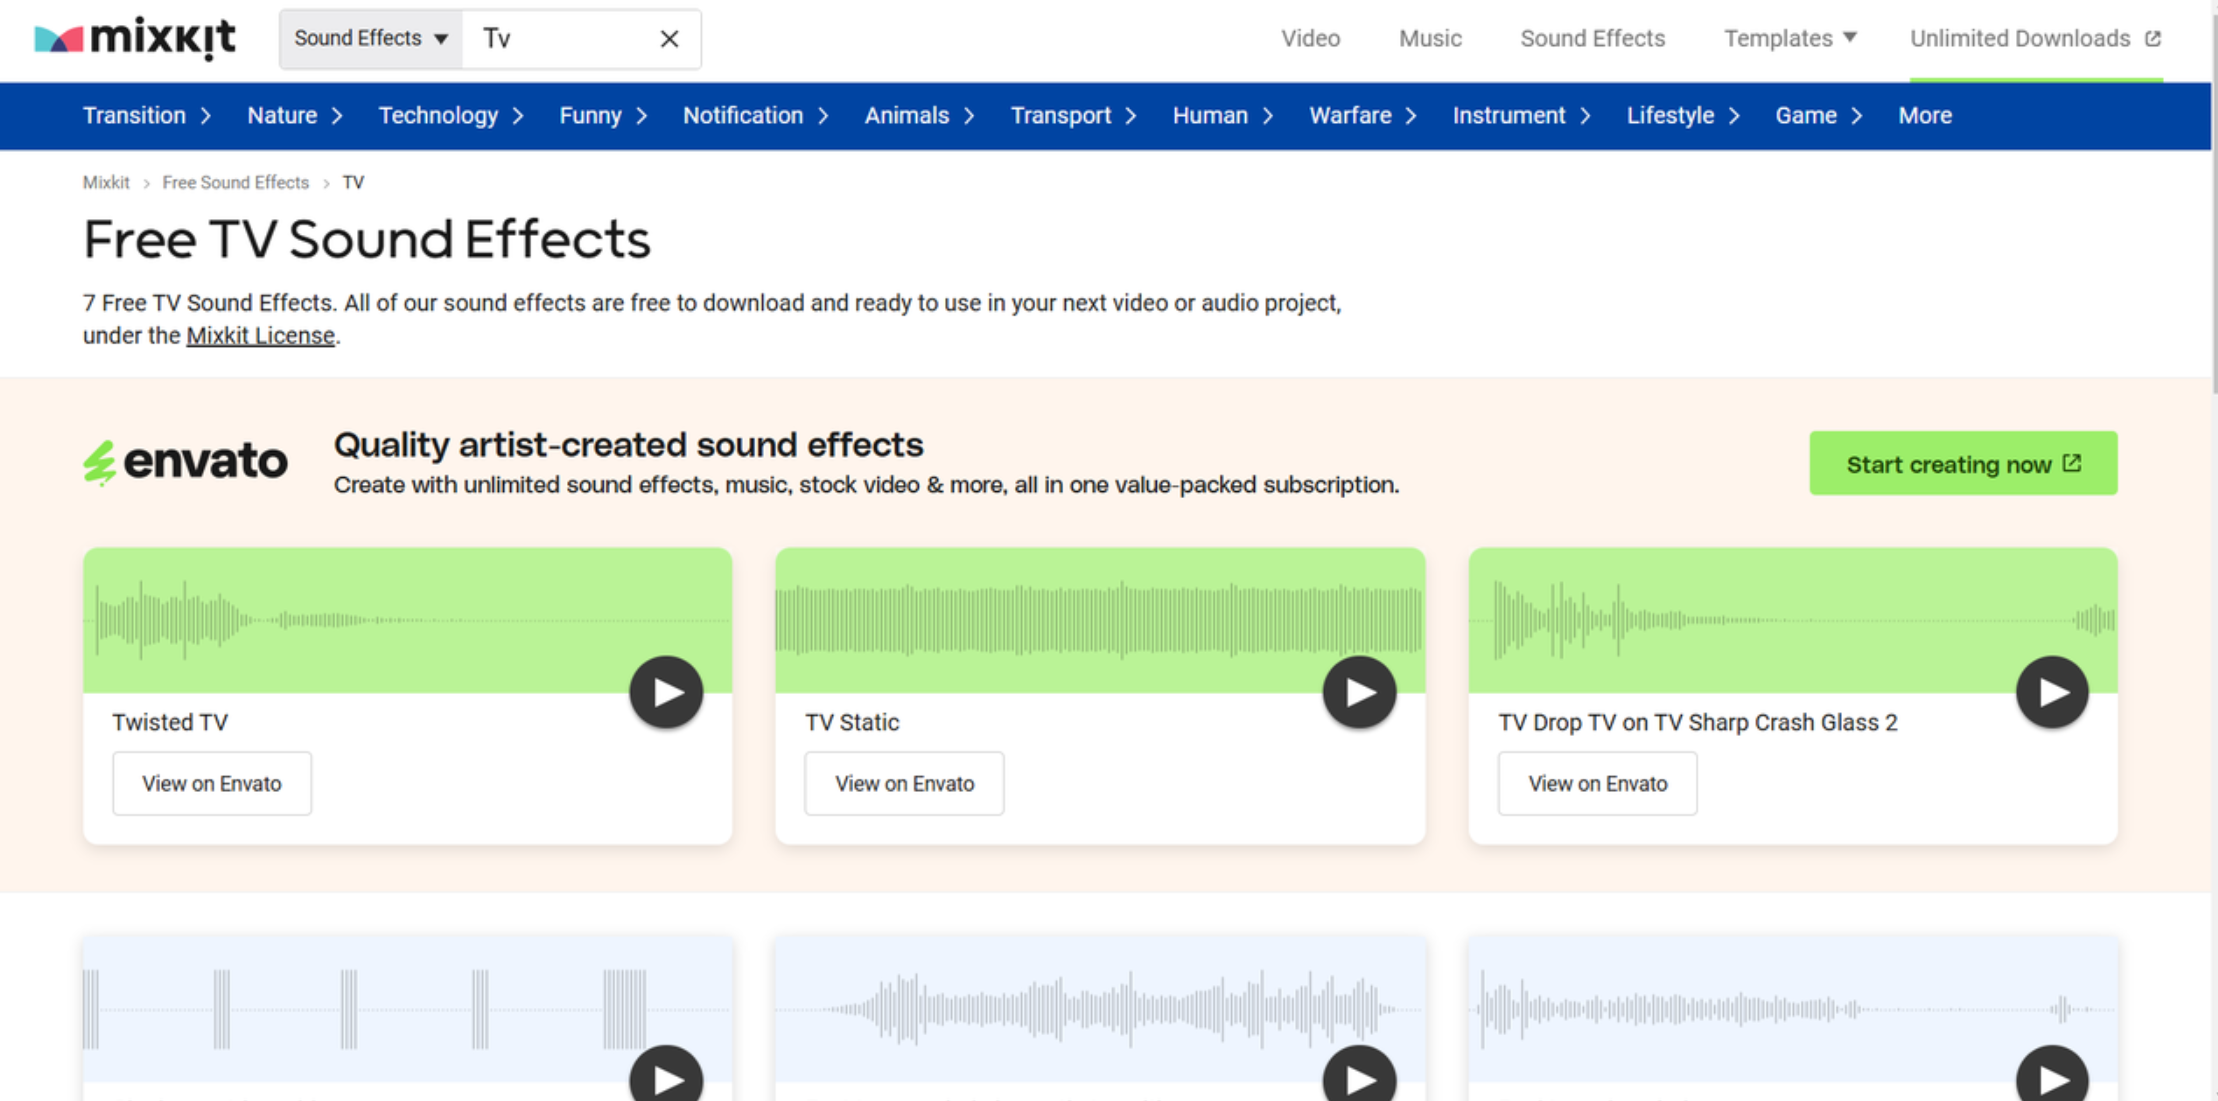Viewport: 2218px width, 1101px height.
Task: Play the TV Static preview
Action: (x=1358, y=691)
